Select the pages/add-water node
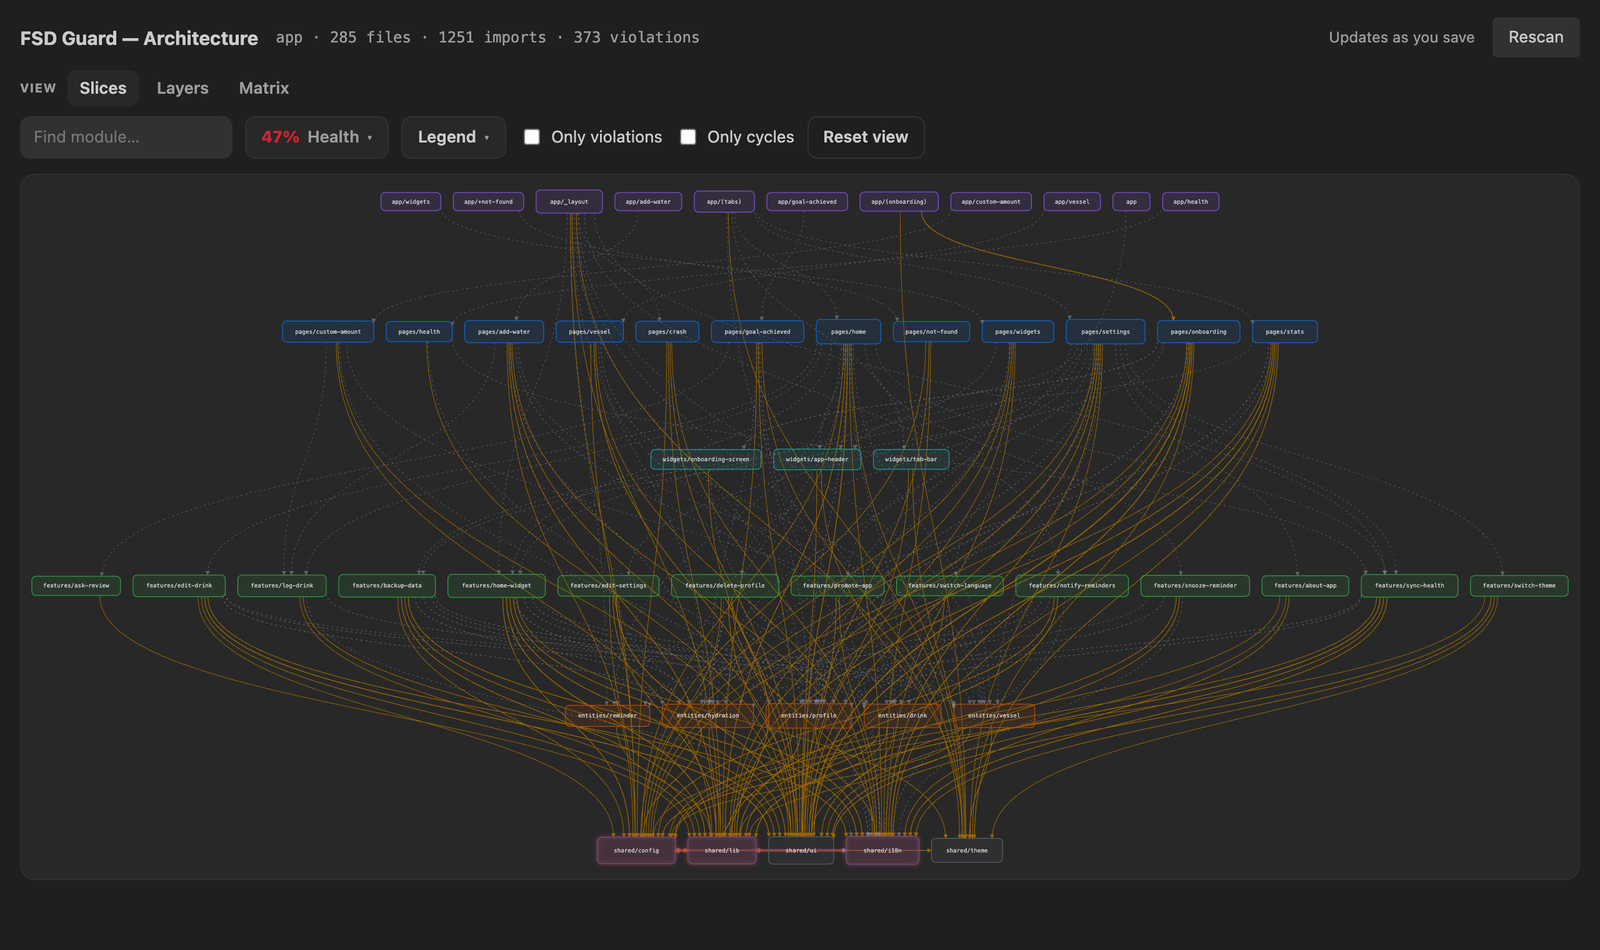This screenshot has height=950, width=1600. [504, 332]
